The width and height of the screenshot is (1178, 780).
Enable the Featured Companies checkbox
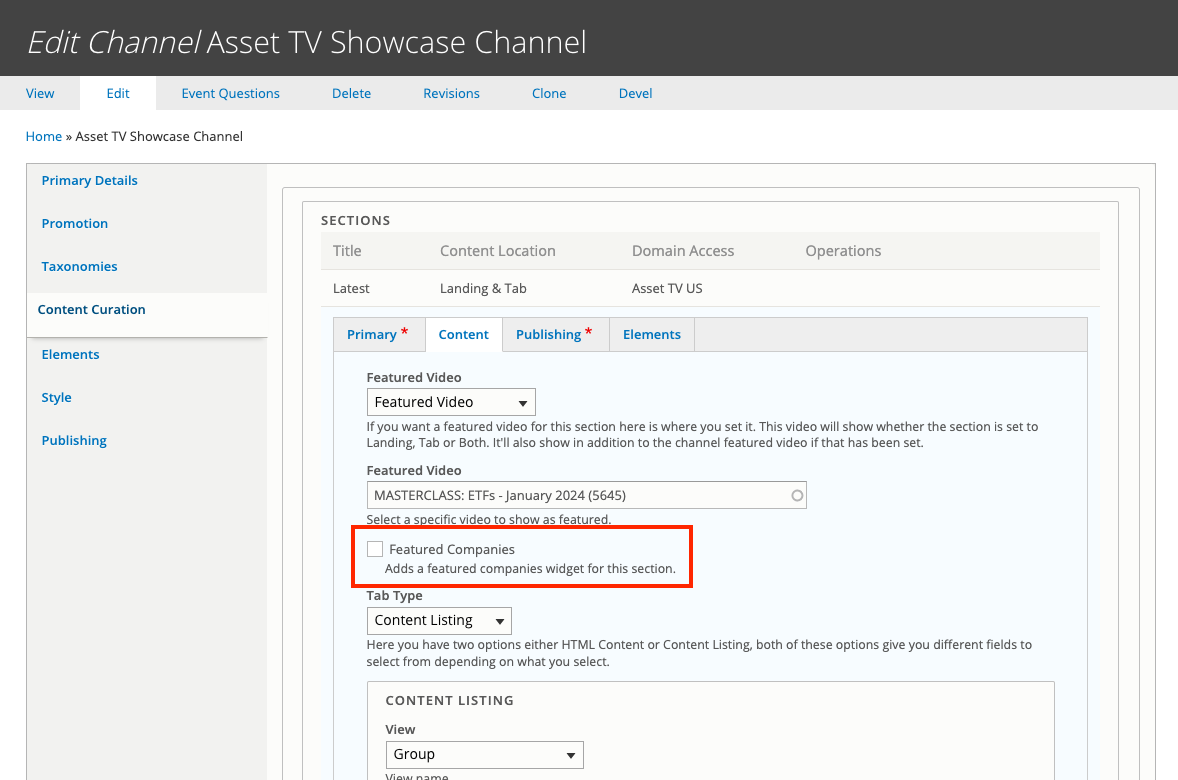[375, 549]
